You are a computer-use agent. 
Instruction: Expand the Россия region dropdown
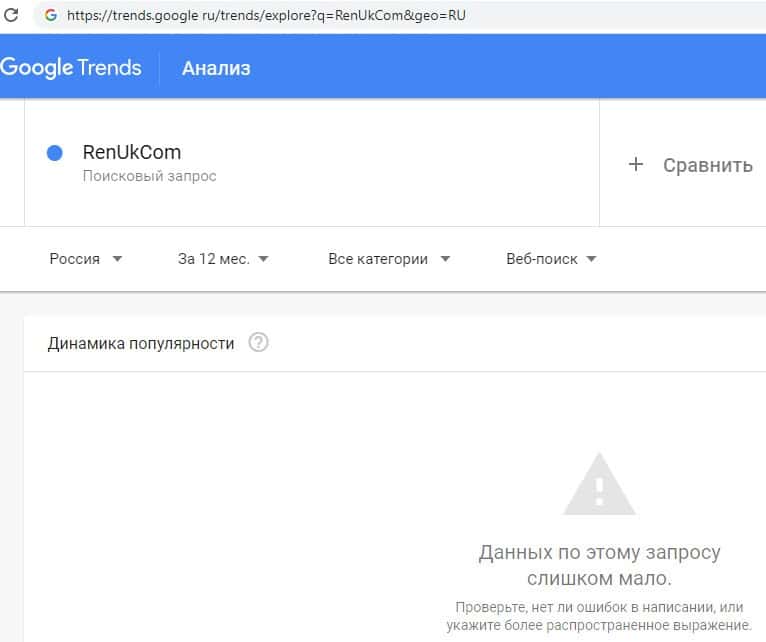85,259
